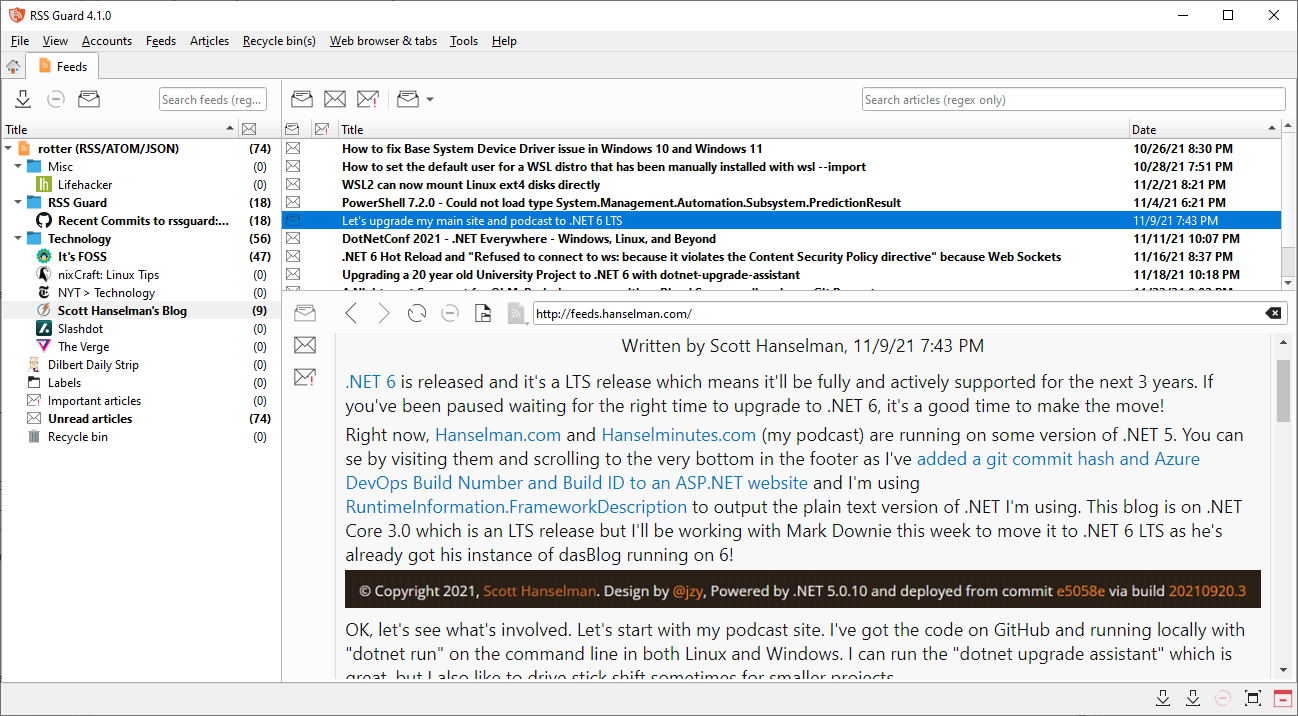Click the red quit icon in status bar
This screenshot has height=716, width=1298.
pyautogui.click(x=1285, y=698)
